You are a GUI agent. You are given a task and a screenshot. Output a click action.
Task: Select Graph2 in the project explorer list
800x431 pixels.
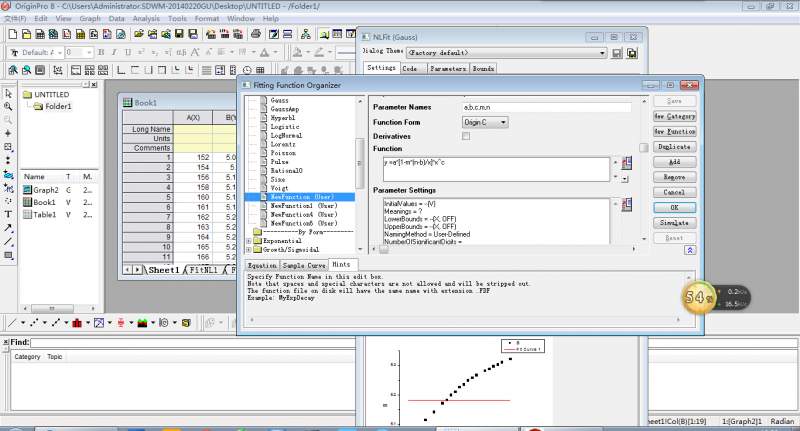click(45, 189)
